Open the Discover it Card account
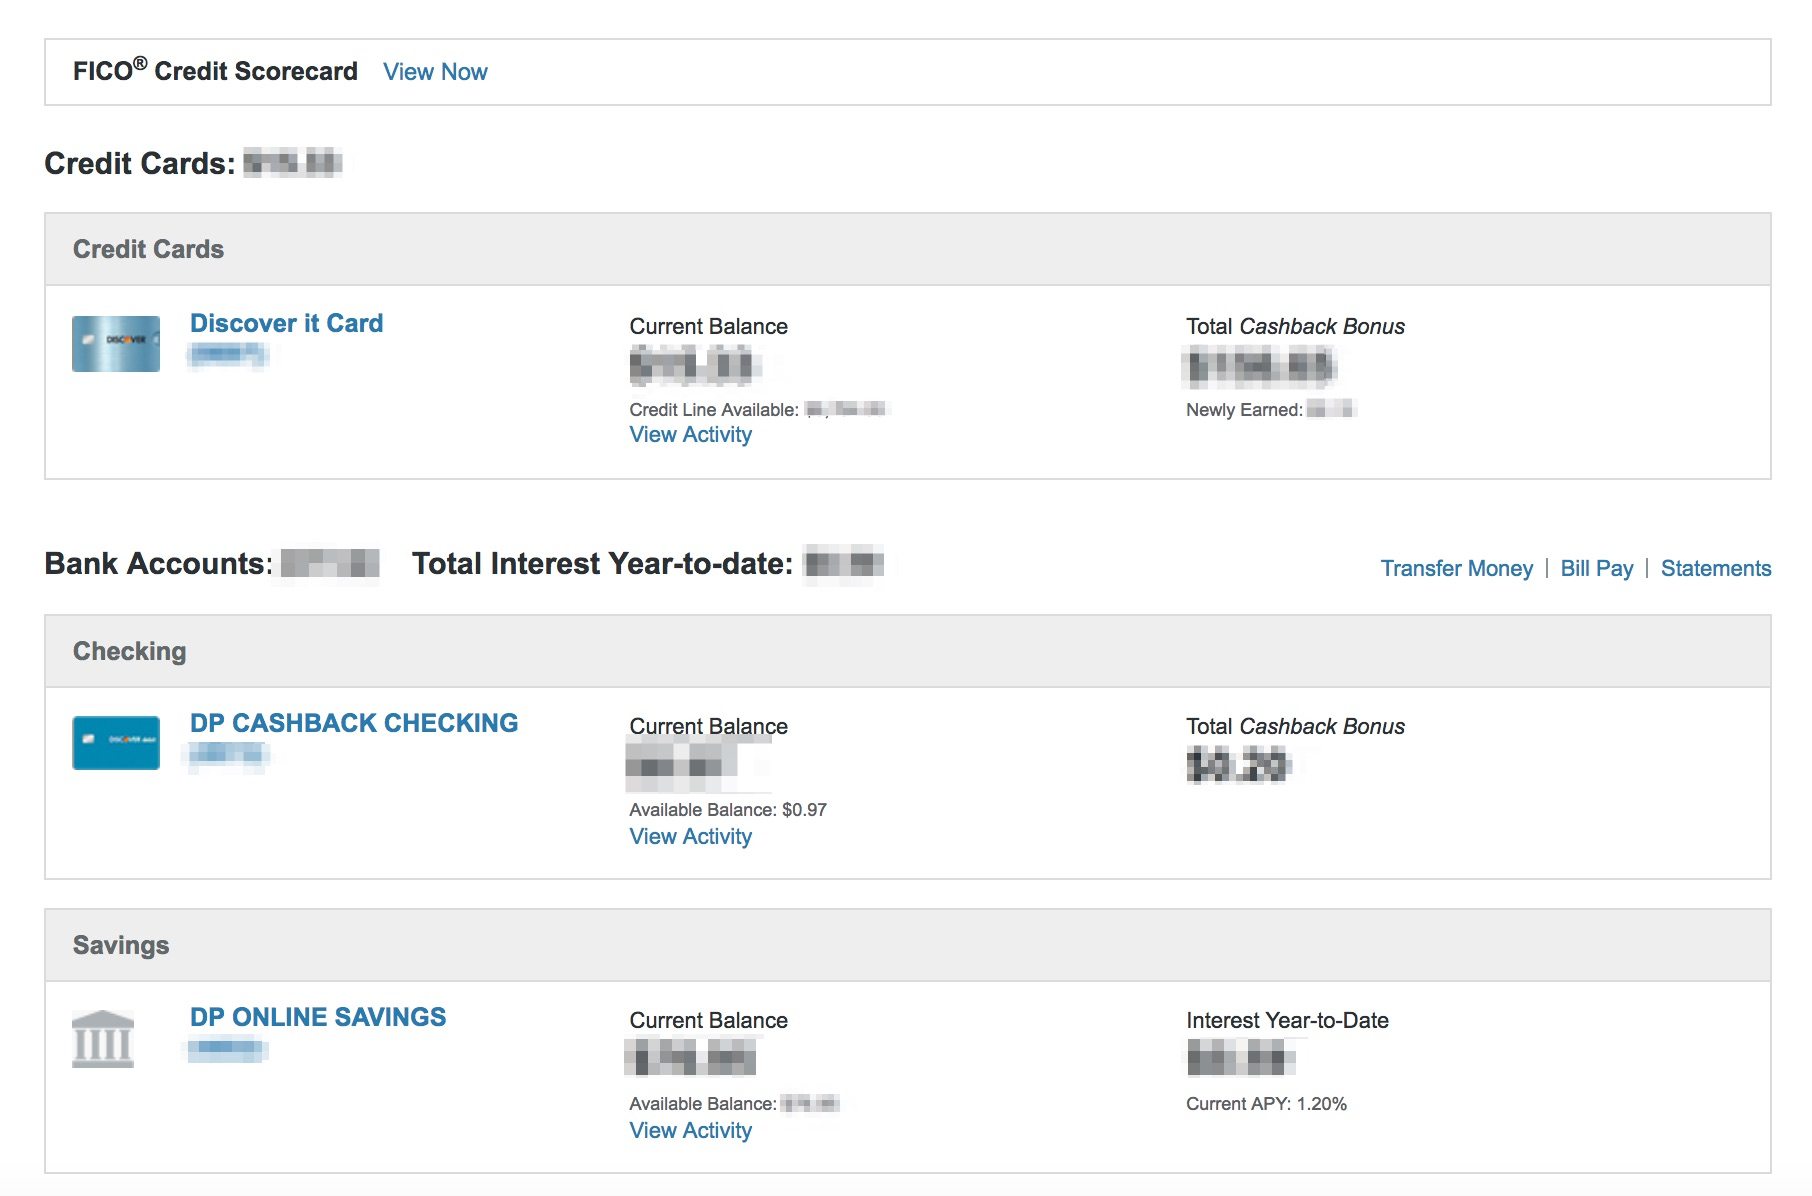 [286, 323]
